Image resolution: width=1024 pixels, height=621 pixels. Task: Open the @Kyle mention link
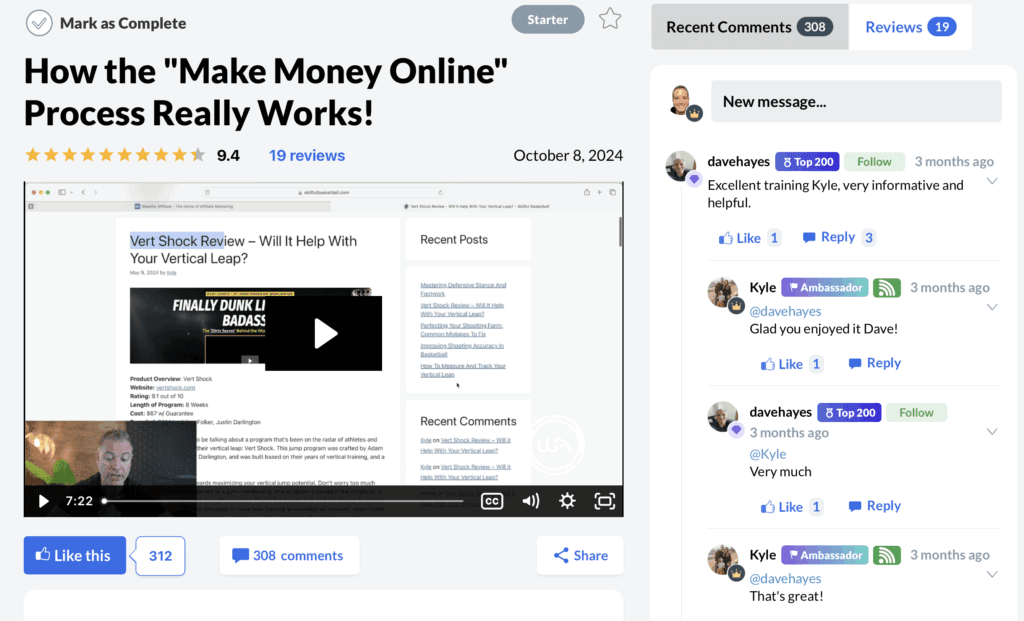click(x=767, y=454)
